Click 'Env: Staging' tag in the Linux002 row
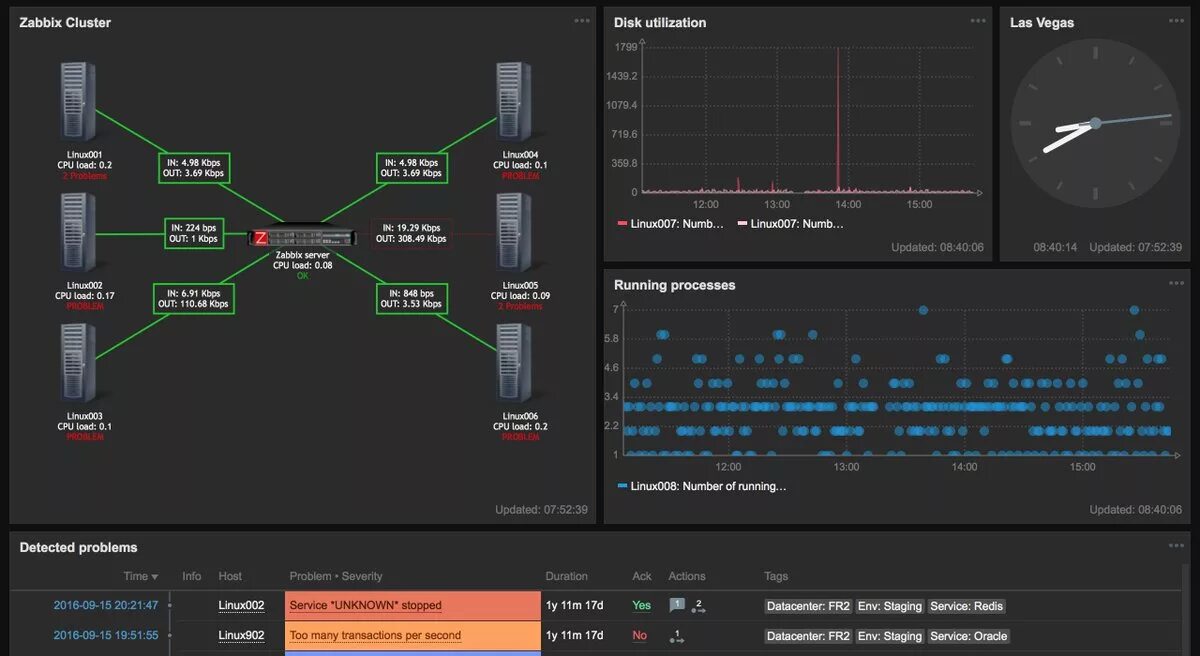This screenshot has width=1200, height=656. 890,606
